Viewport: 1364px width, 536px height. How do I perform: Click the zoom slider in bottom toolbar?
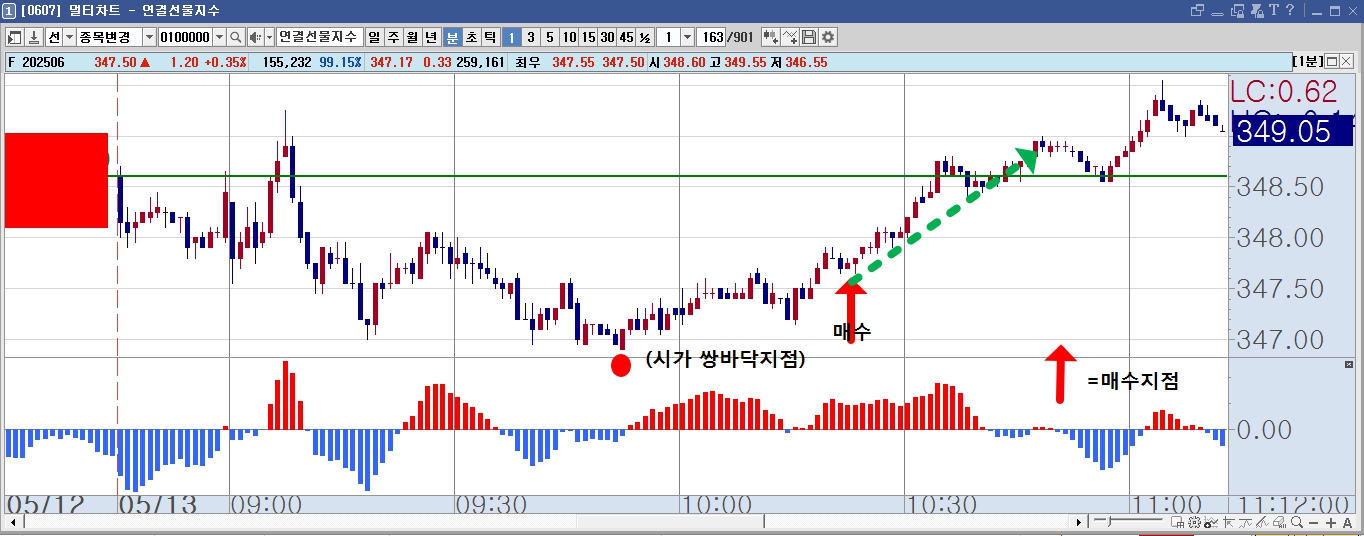[1128, 521]
